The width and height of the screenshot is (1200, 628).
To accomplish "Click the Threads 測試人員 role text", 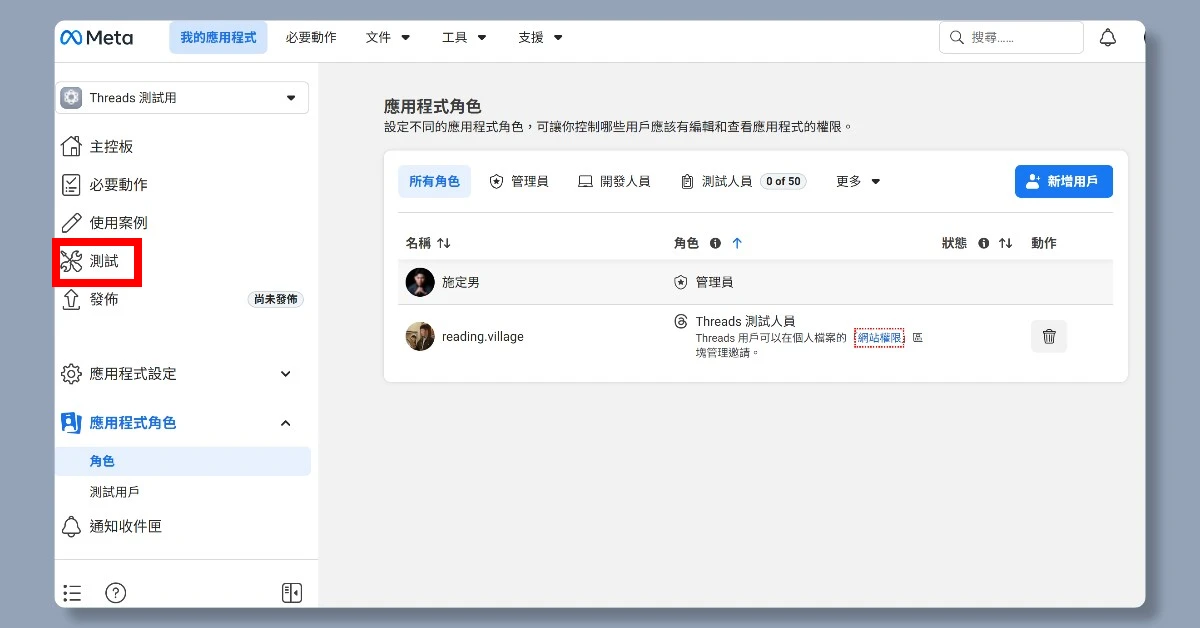I will [x=745, y=322].
